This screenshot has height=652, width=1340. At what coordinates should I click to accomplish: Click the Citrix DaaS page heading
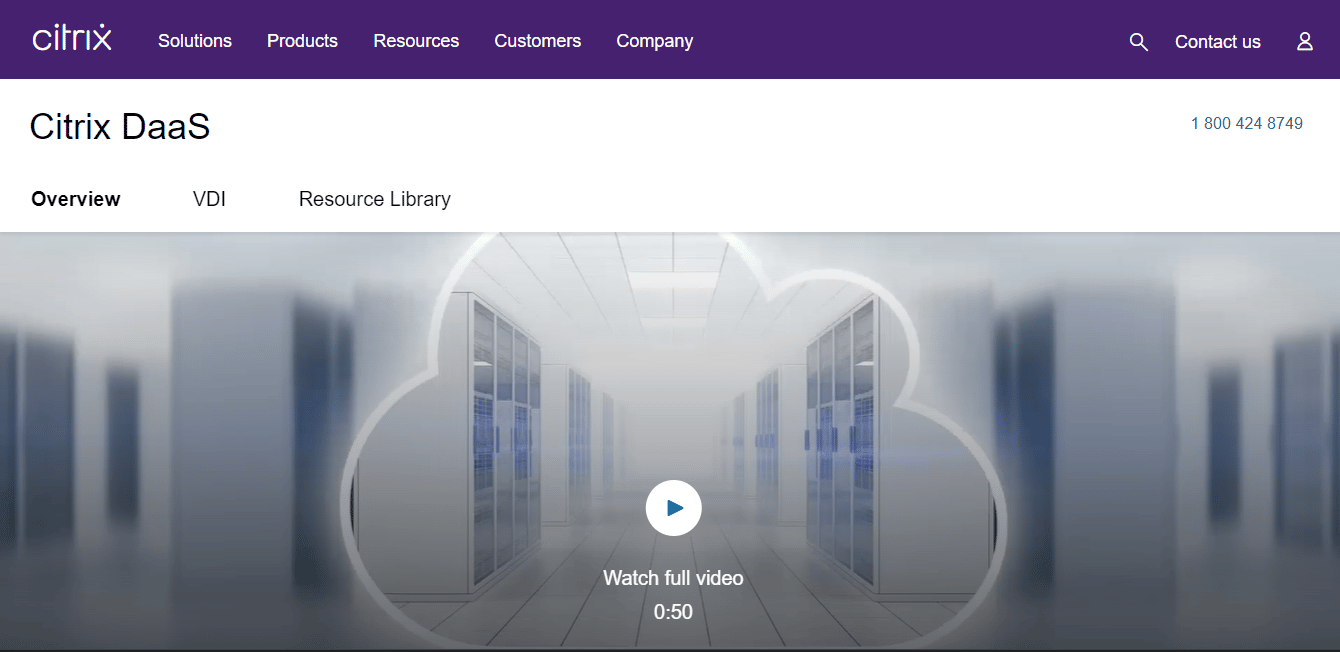click(x=119, y=126)
